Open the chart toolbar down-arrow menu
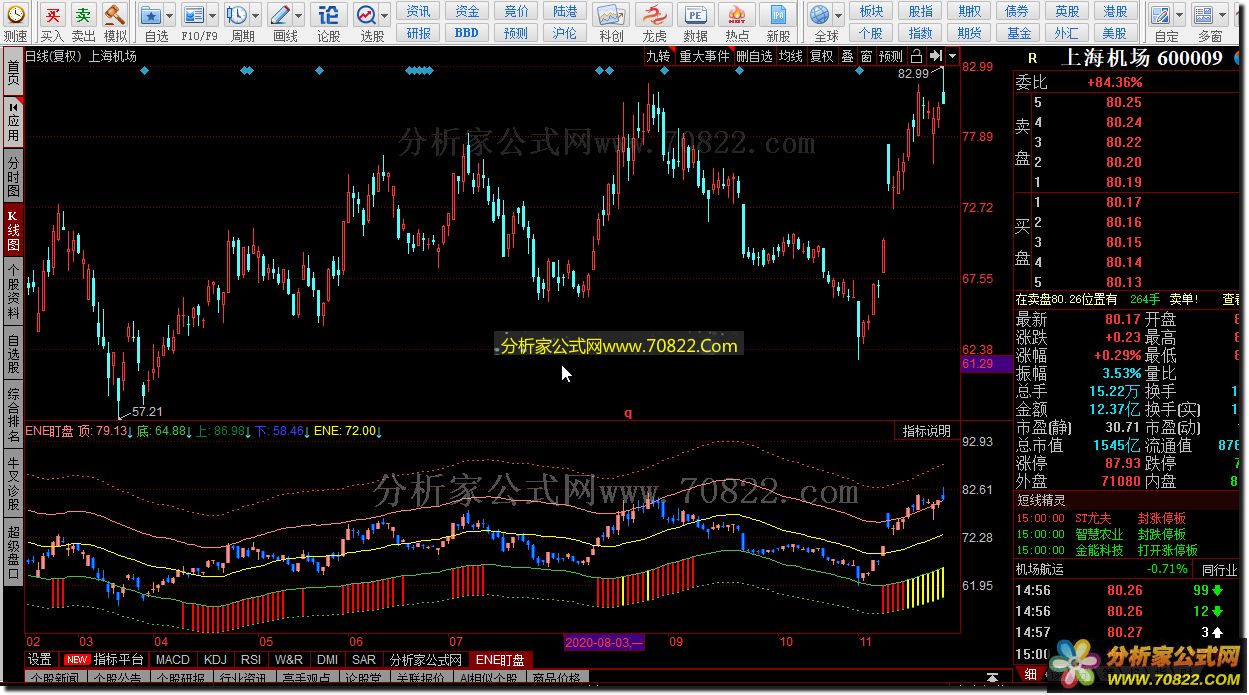Image resolution: width=1249 pixels, height=695 pixels. pyautogui.click(x=952, y=56)
